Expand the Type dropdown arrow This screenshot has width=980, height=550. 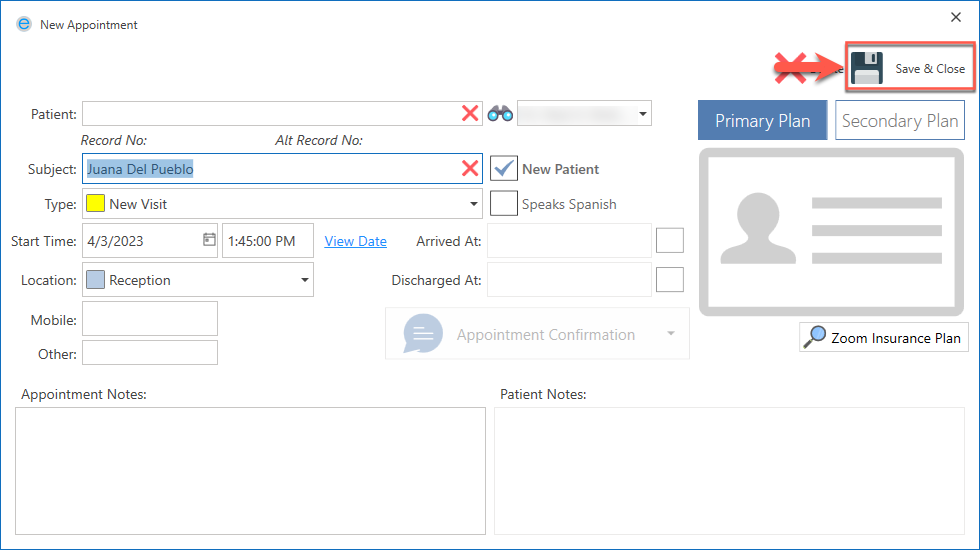(x=473, y=204)
